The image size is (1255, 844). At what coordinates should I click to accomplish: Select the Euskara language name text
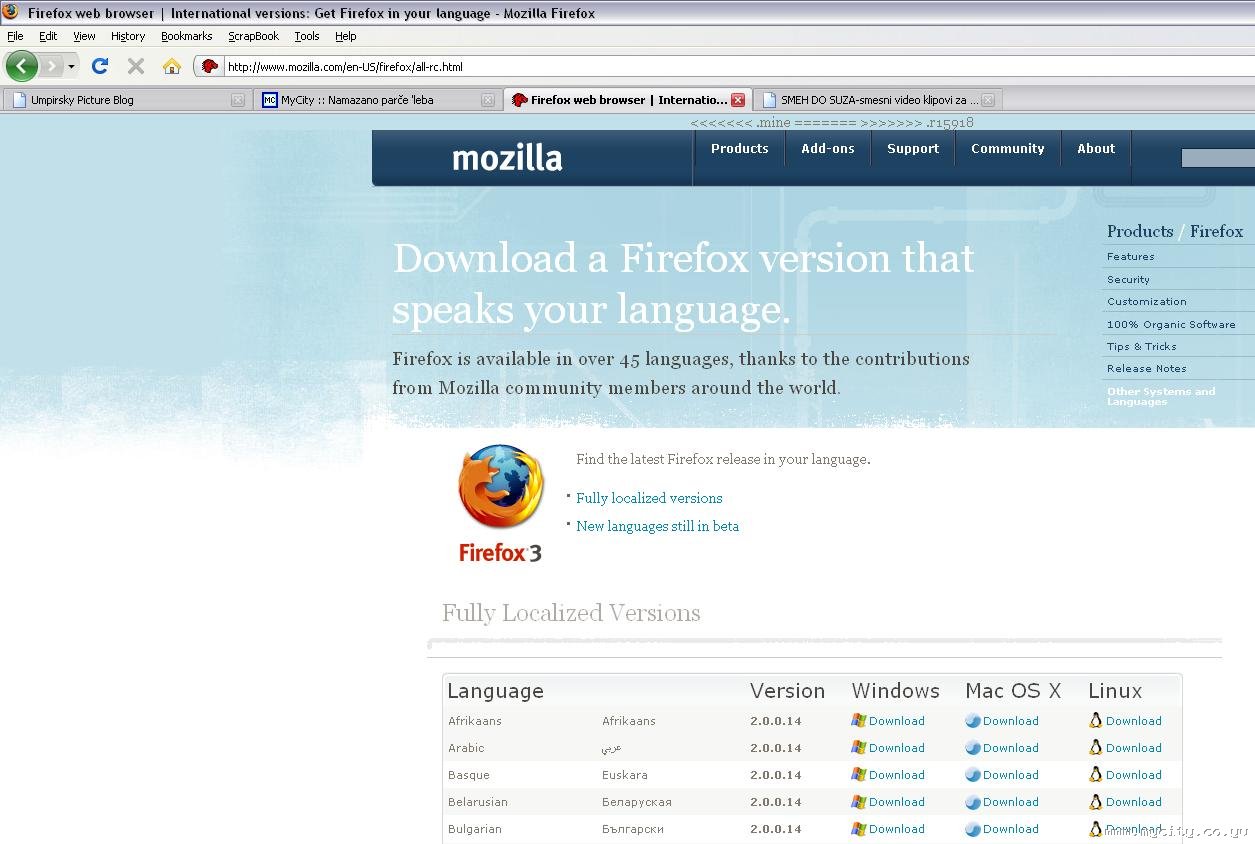click(625, 775)
